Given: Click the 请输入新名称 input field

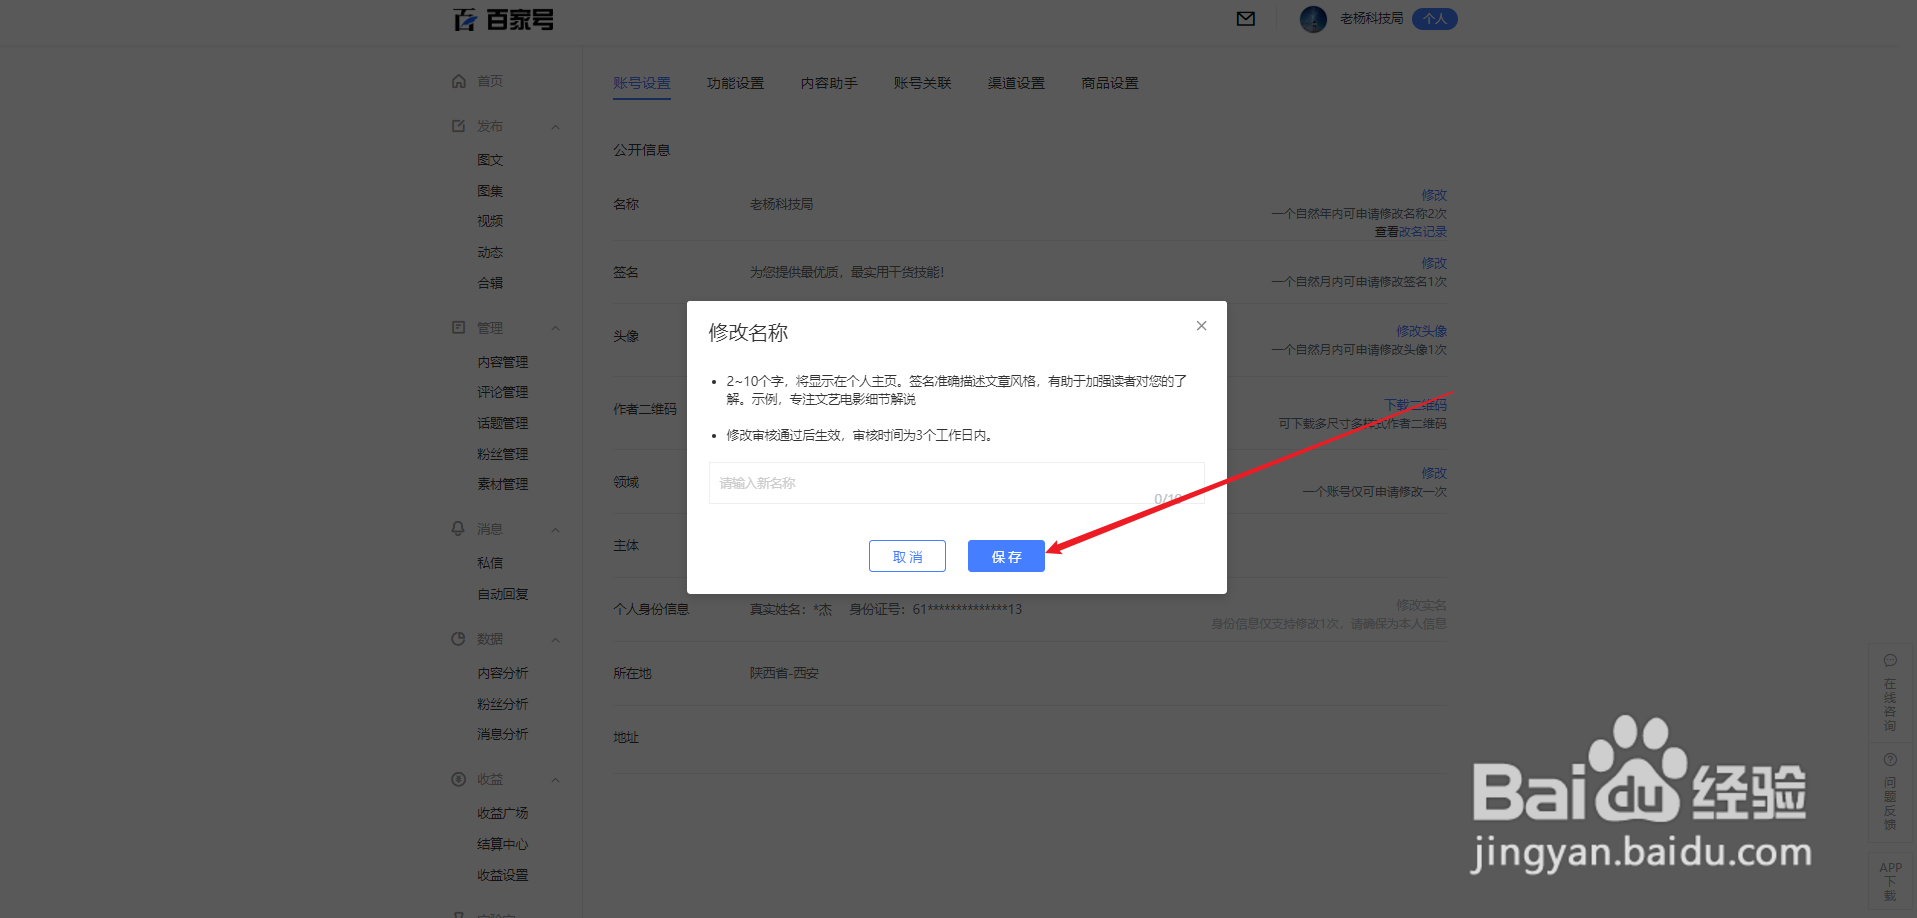Looking at the screenshot, I should (x=957, y=483).
